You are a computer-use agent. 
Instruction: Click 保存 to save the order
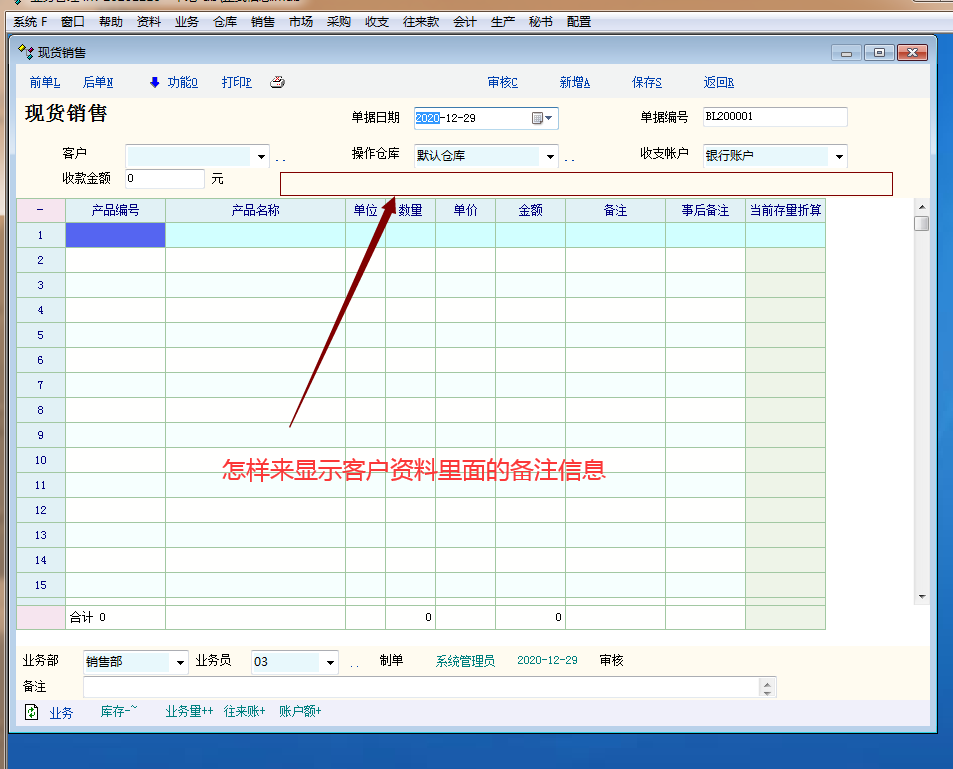pyautogui.click(x=646, y=83)
